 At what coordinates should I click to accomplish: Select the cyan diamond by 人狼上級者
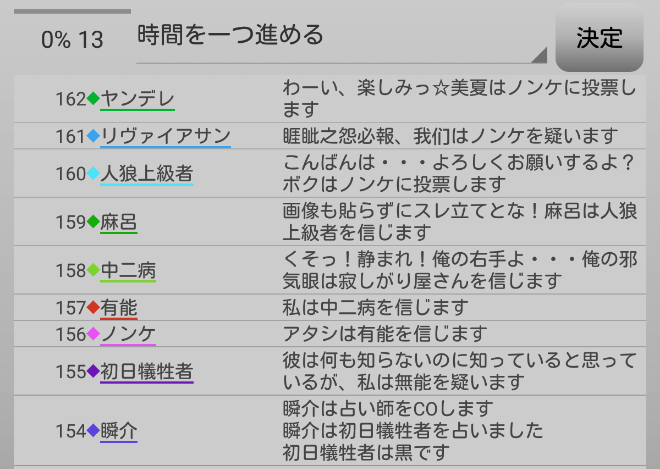point(93,174)
